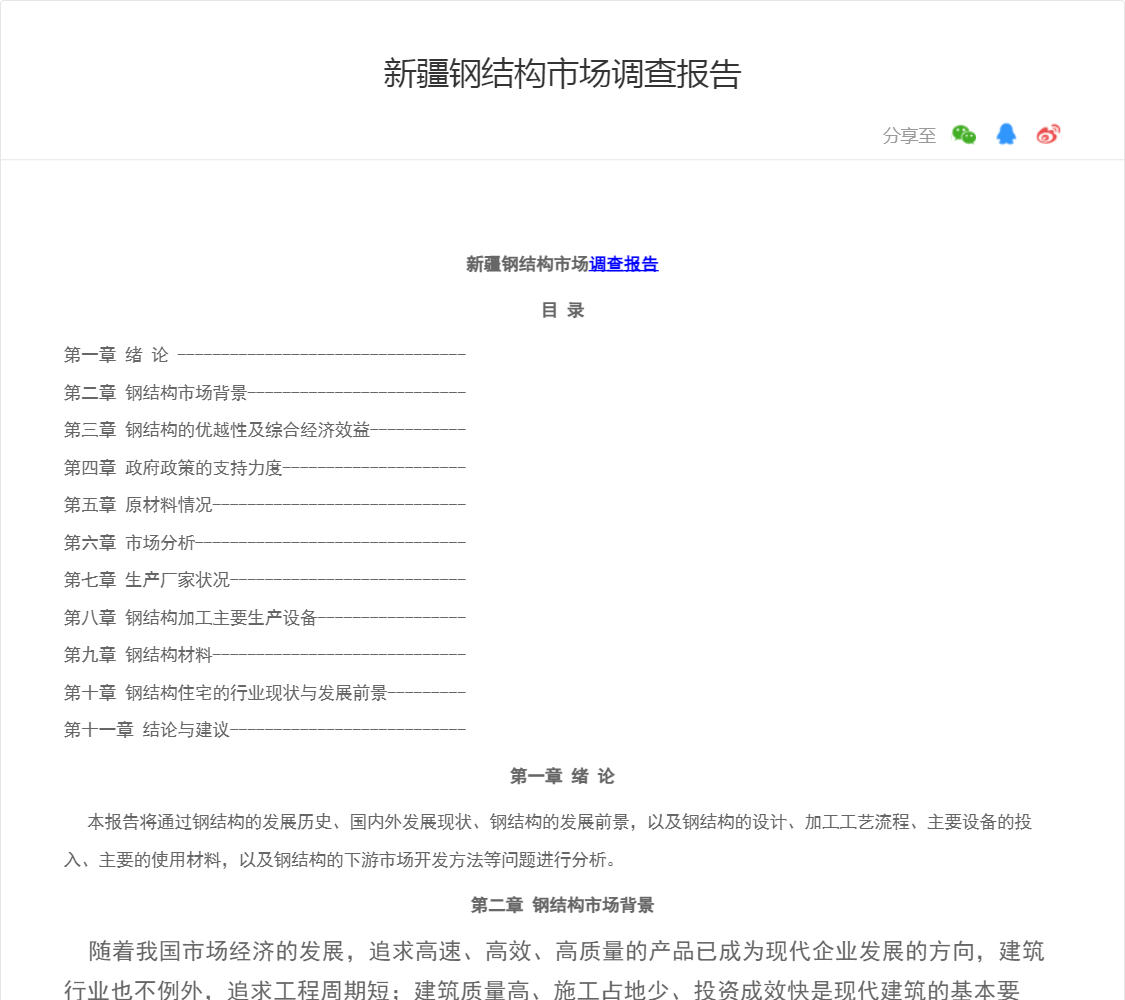Screen dimensions: 1125x1000
Task: Open the 调查报告 hyperlink
Action: pyautogui.click(x=623, y=264)
